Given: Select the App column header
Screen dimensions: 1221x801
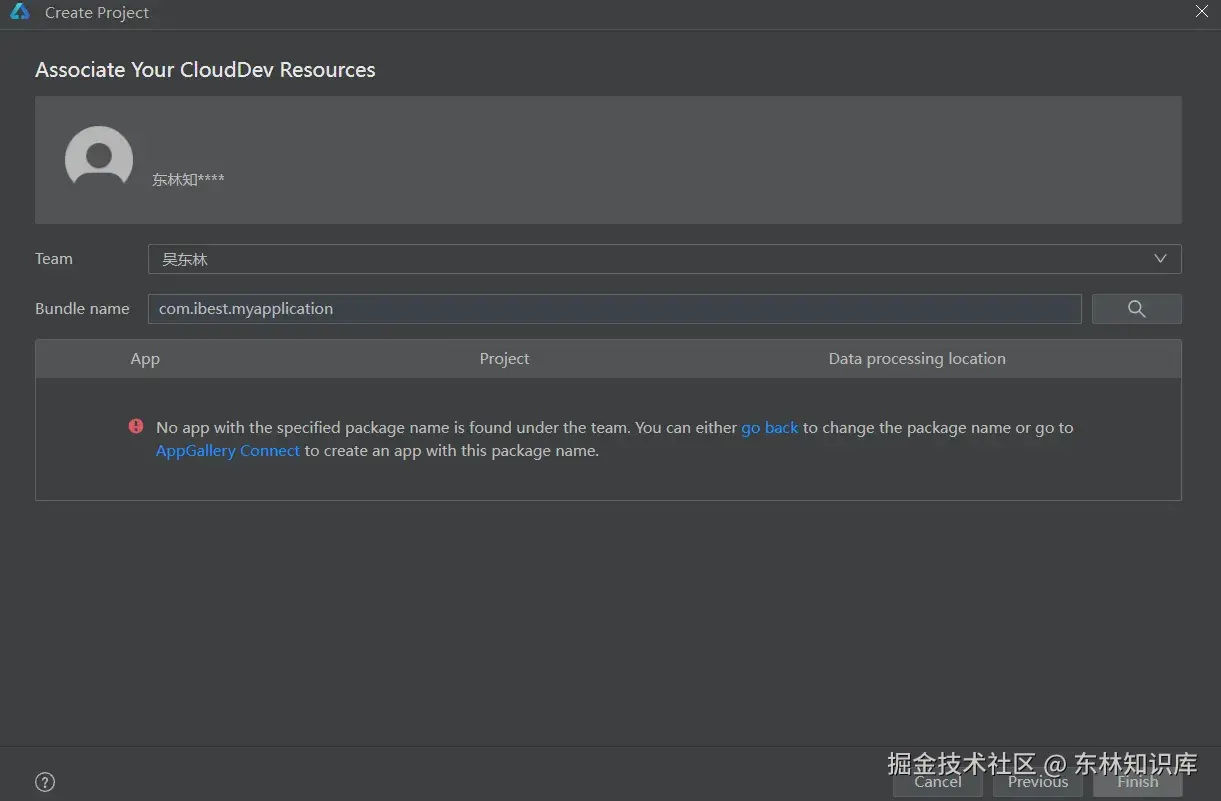Looking at the screenshot, I should (x=145, y=359).
